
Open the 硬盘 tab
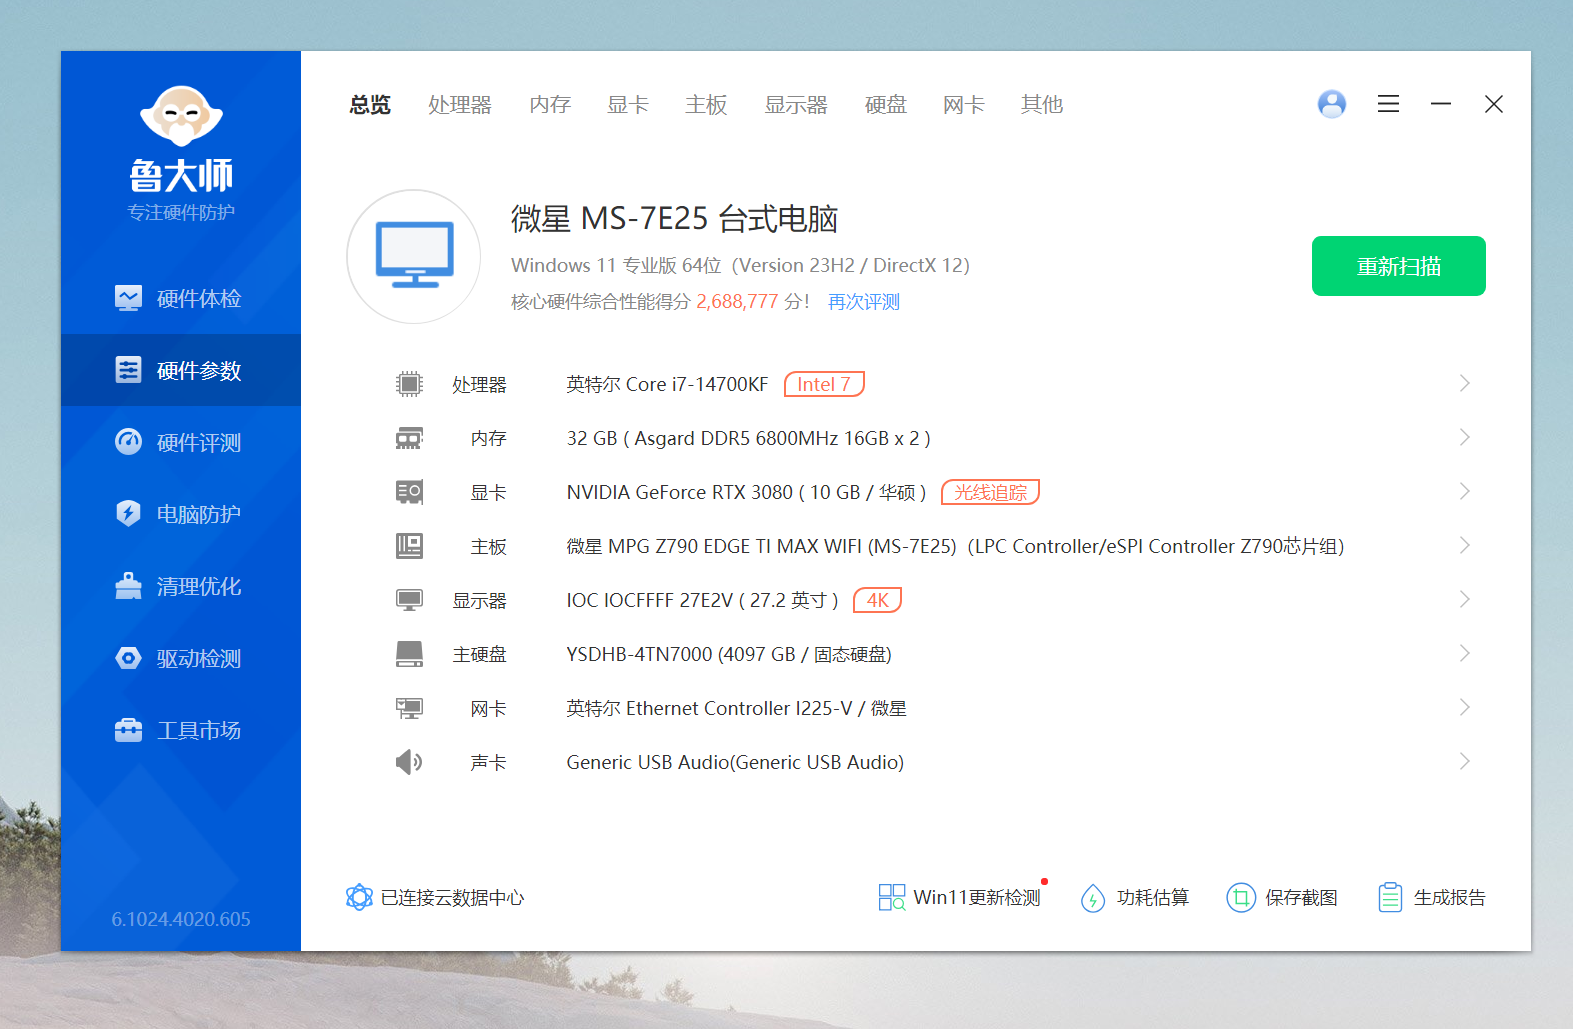click(886, 104)
